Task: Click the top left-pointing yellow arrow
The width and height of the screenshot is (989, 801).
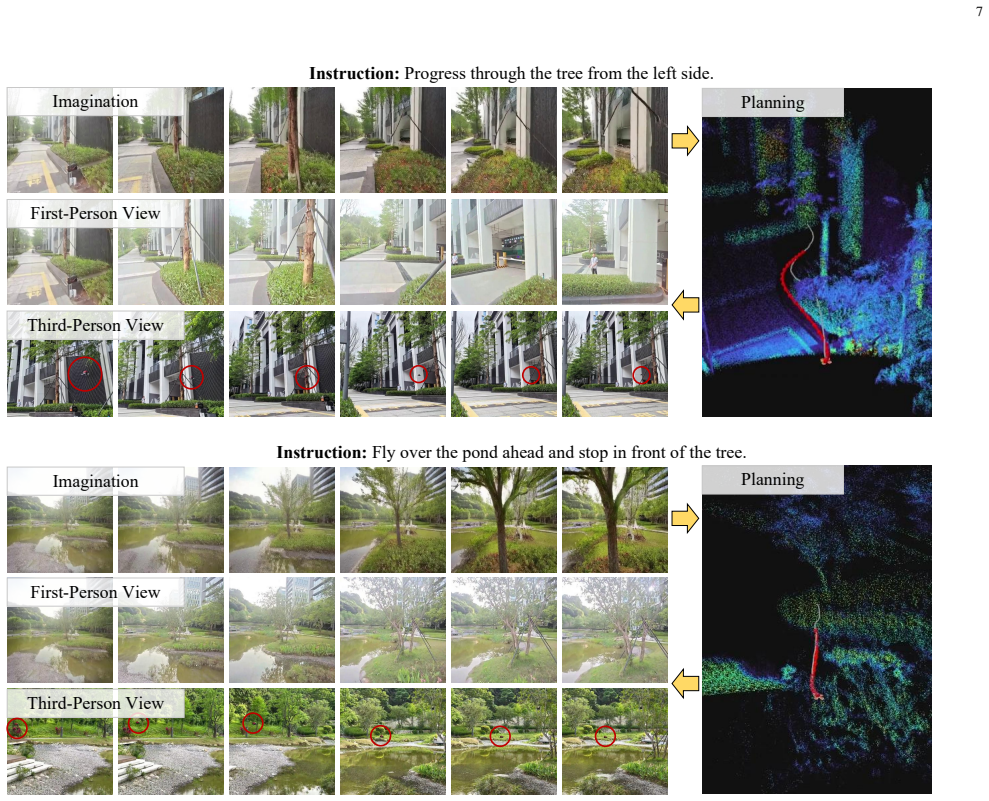Action: [686, 304]
